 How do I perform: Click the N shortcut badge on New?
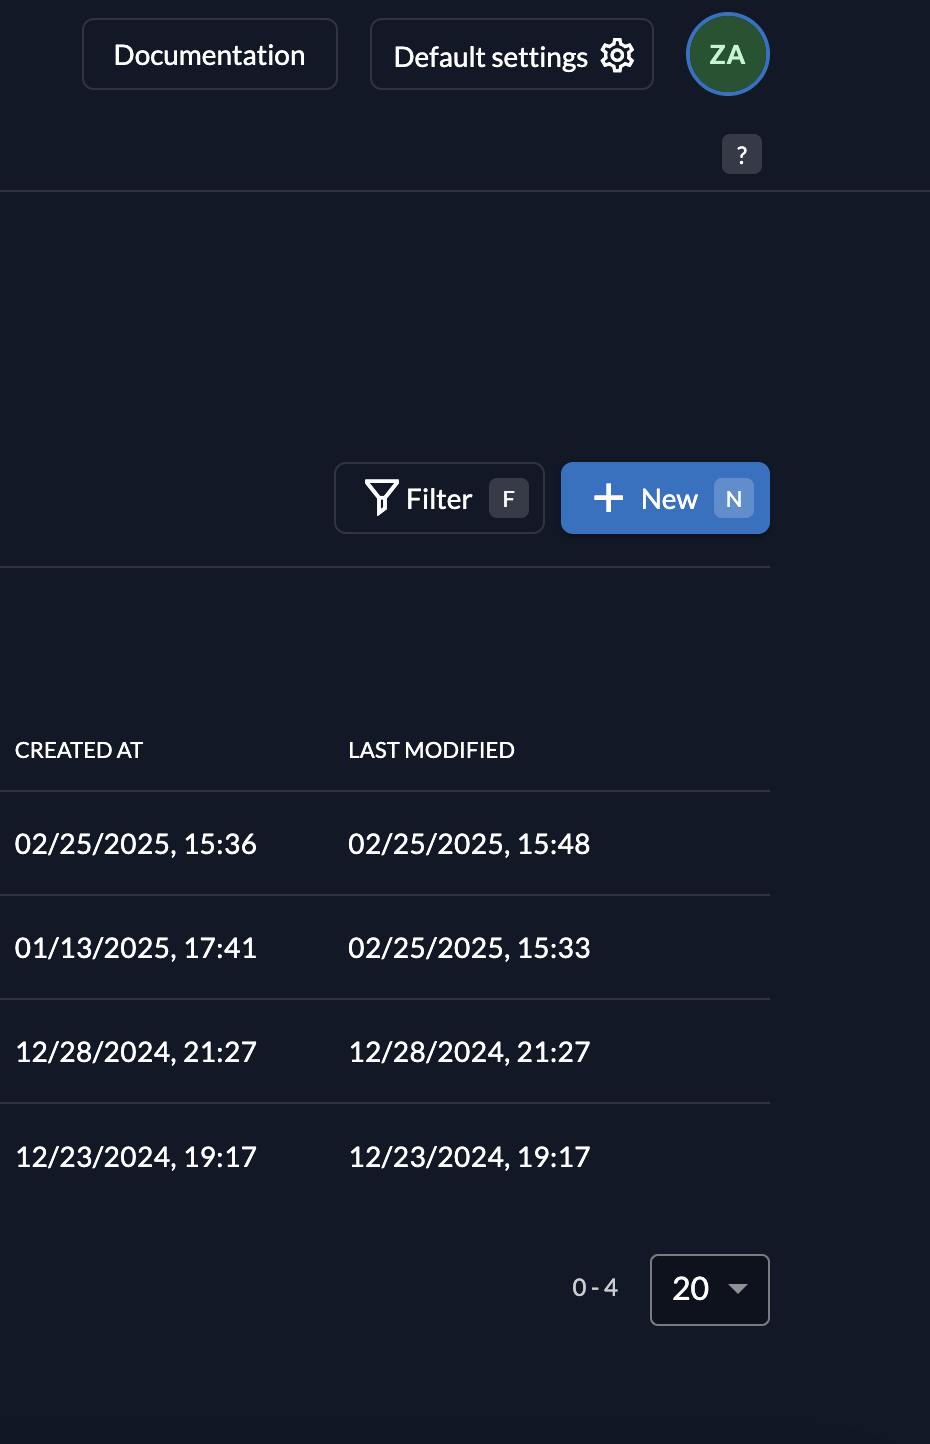(x=733, y=498)
